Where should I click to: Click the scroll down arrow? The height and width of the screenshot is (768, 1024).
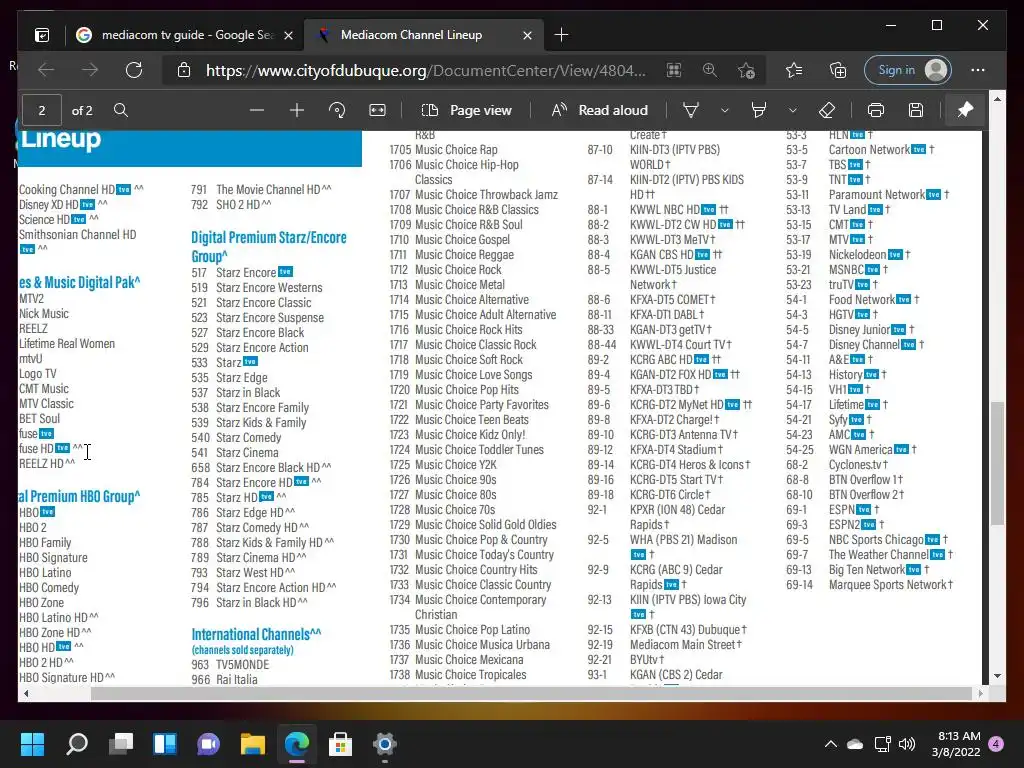point(997,676)
